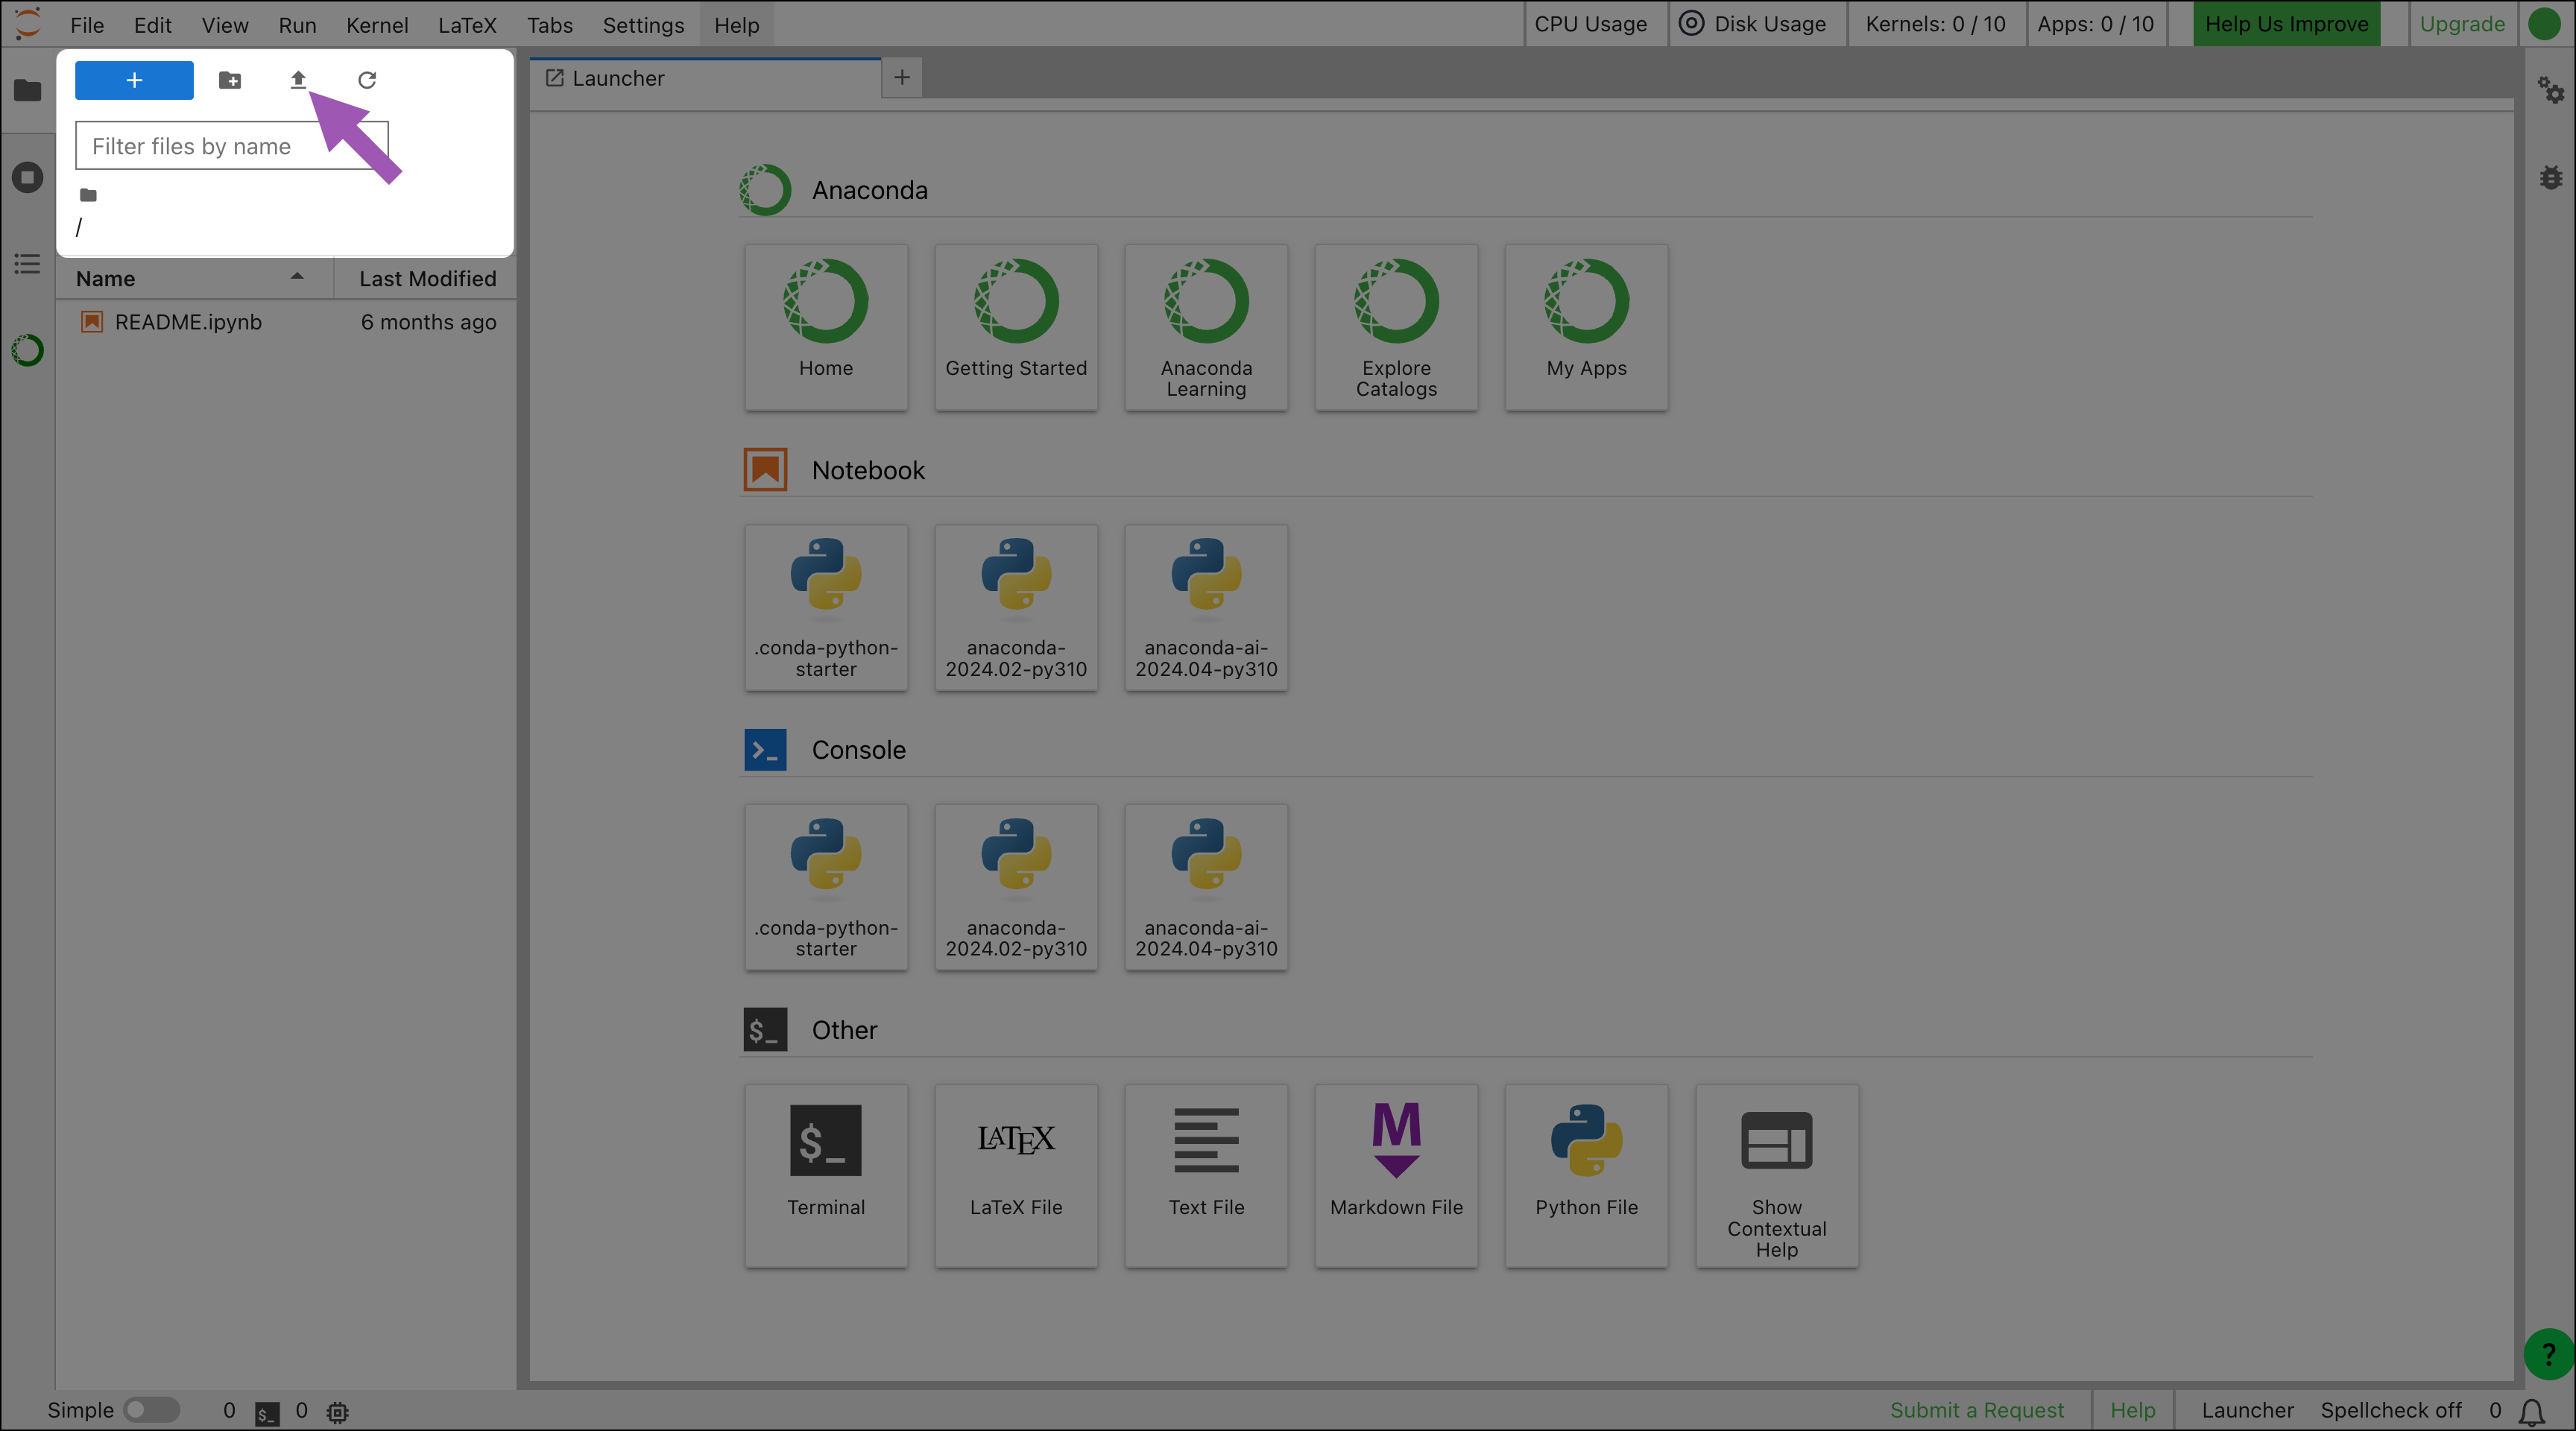Open the My Apps tile
This screenshot has height=1431, width=2576.
1586,327
